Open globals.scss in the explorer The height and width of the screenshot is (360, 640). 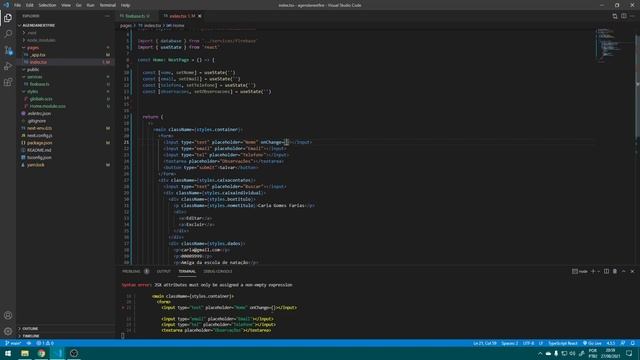[x=41, y=99]
